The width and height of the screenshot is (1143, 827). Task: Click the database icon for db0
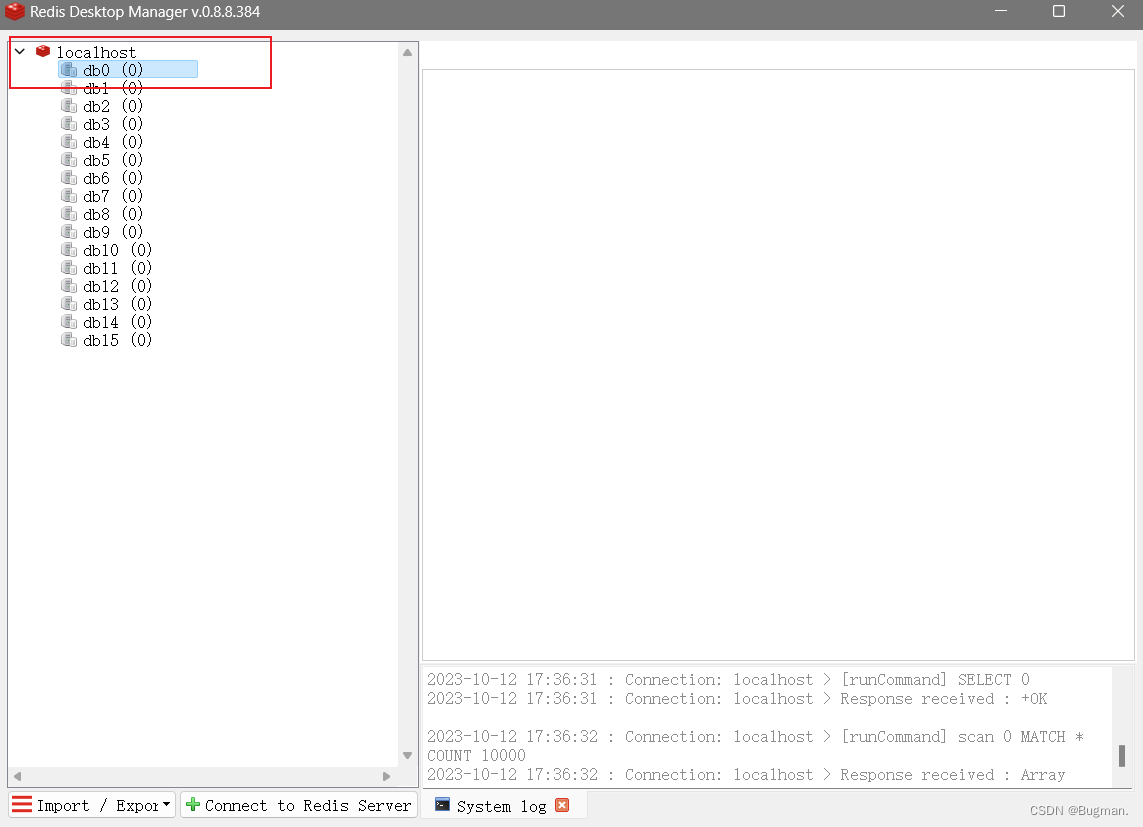[69, 70]
